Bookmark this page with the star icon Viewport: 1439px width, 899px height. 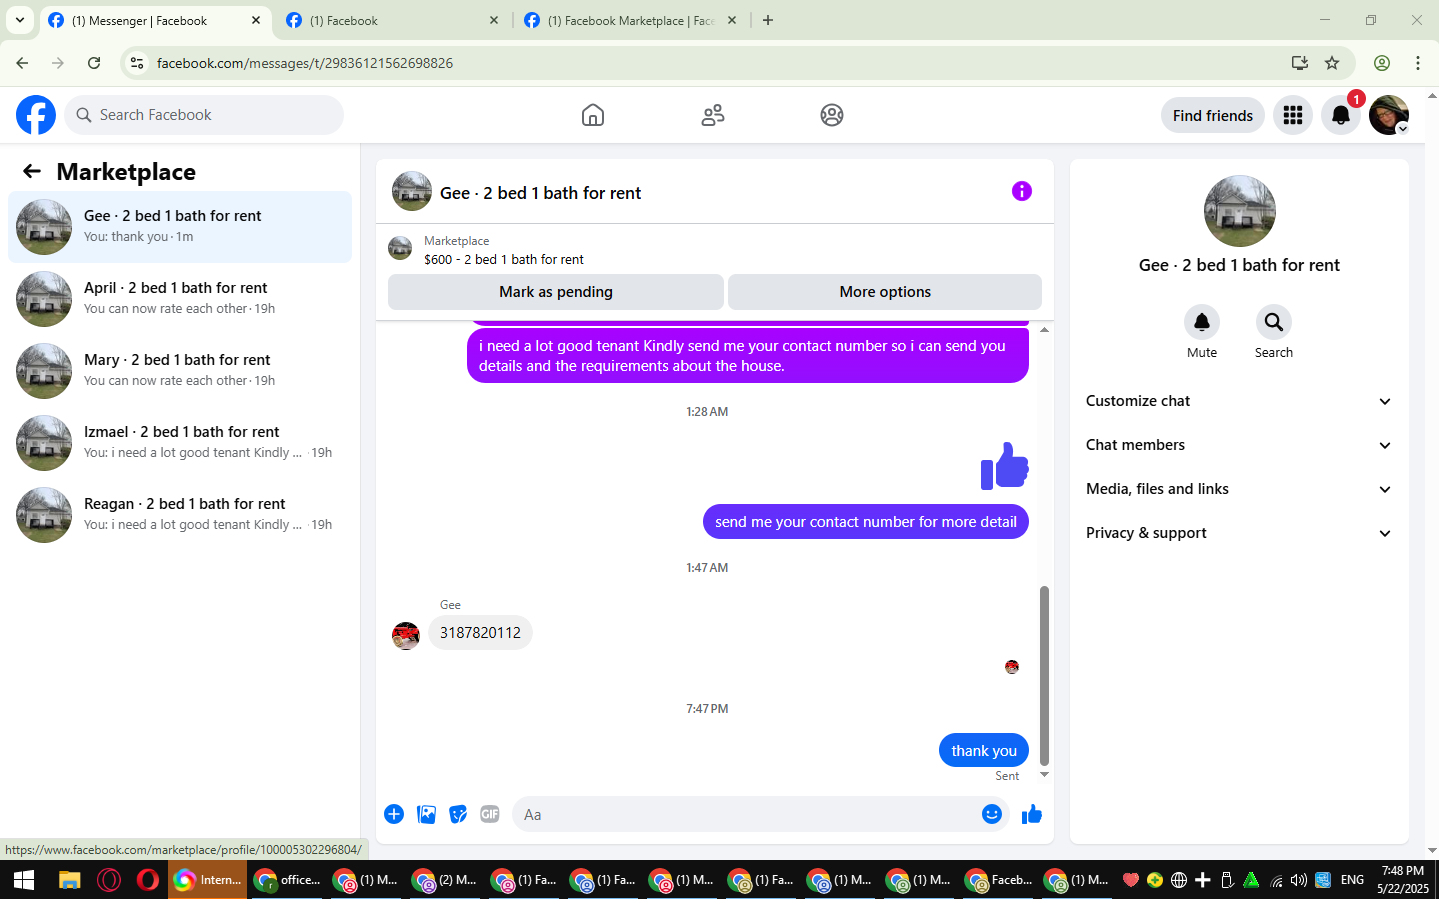1332,63
